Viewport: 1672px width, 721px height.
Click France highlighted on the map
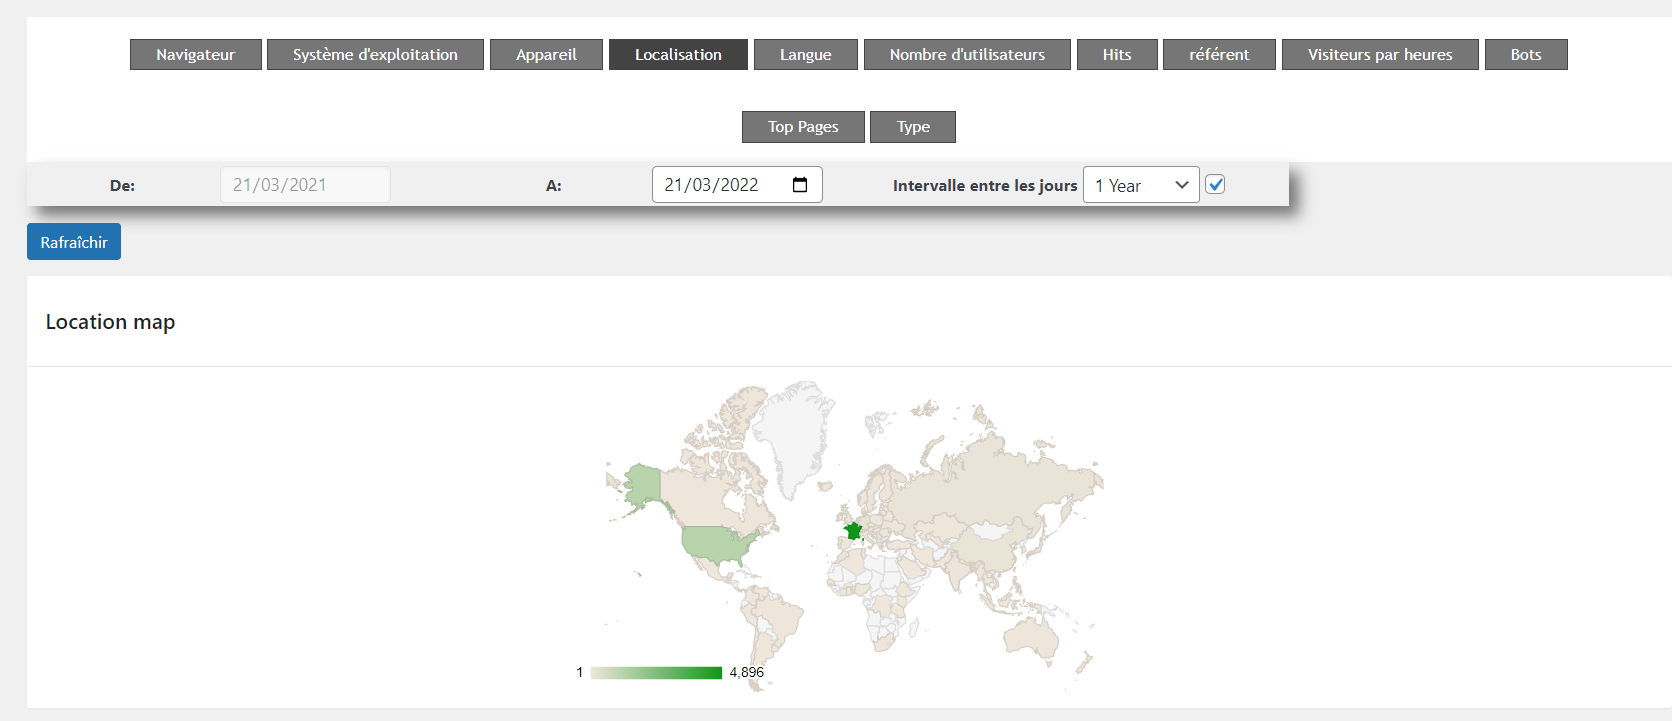pyautogui.click(x=853, y=531)
